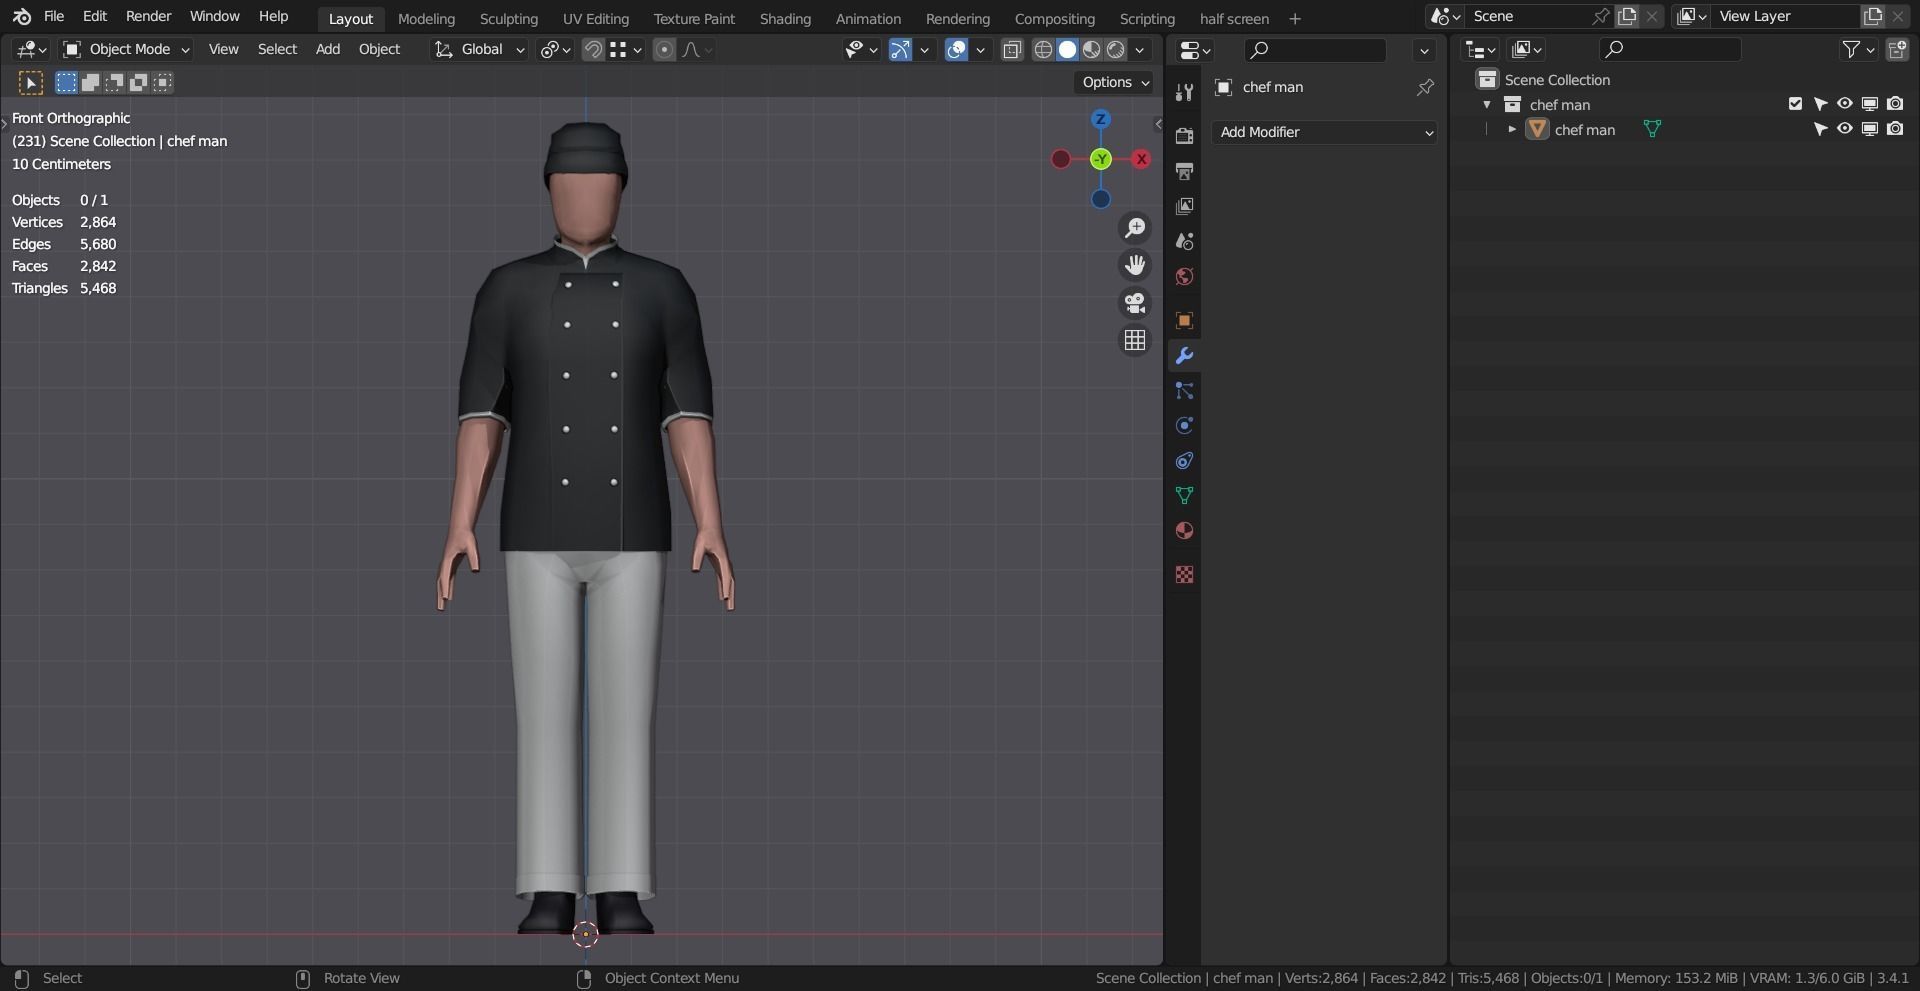Image resolution: width=1920 pixels, height=991 pixels.
Task: Select the World Properties globe icon
Action: coord(1184,277)
